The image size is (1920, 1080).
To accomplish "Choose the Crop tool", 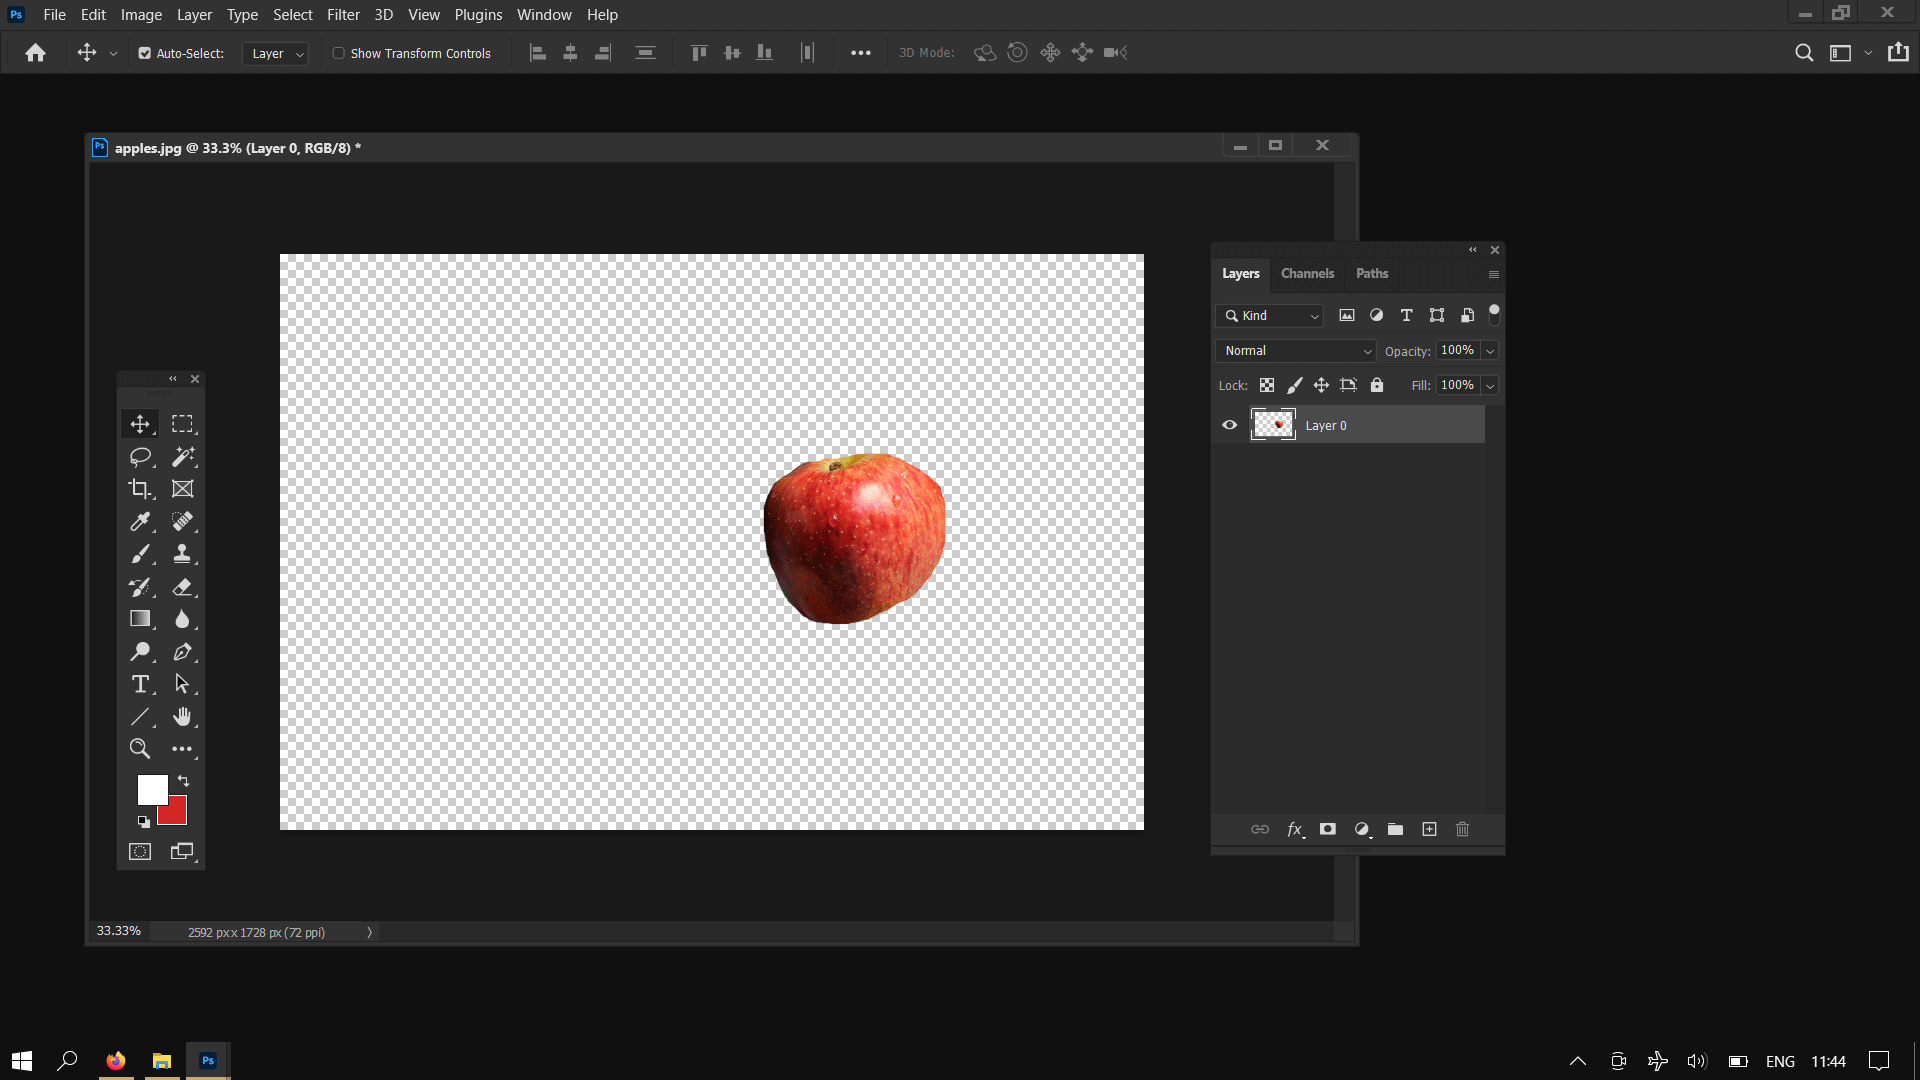I will pyautogui.click(x=140, y=489).
